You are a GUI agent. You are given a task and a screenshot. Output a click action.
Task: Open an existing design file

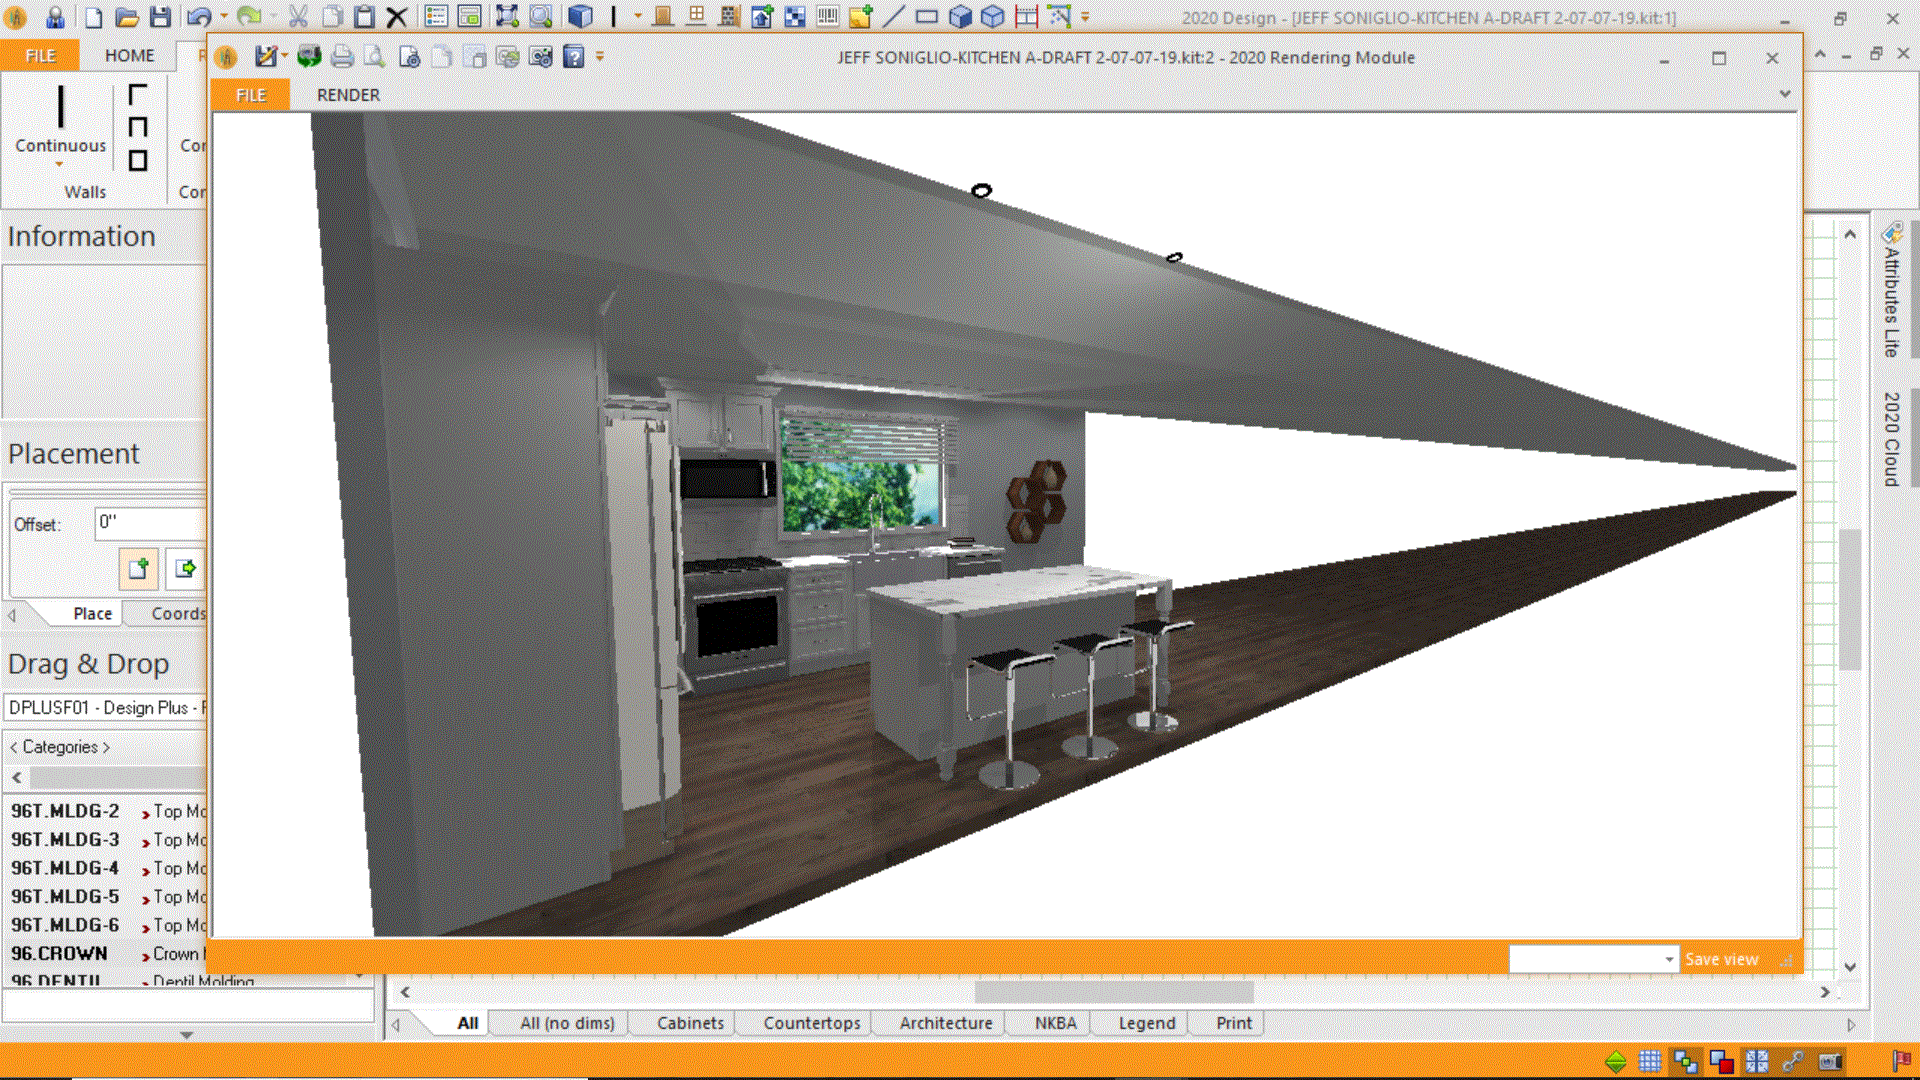pyautogui.click(x=126, y=17)
